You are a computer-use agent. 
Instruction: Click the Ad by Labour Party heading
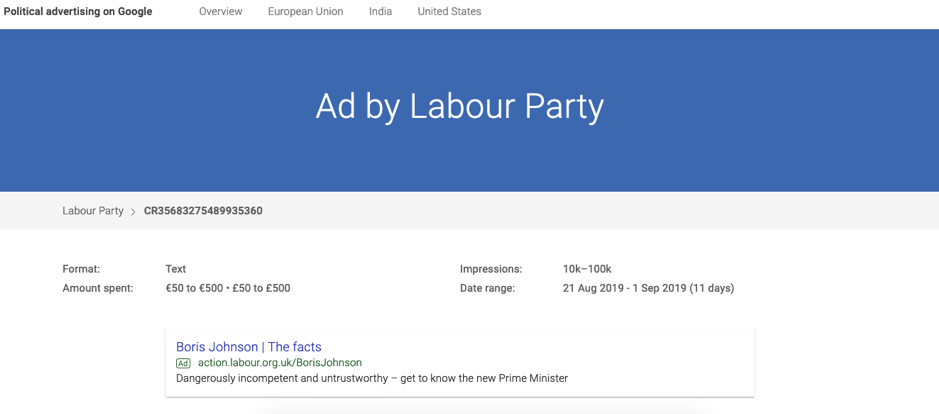point(460,107)
